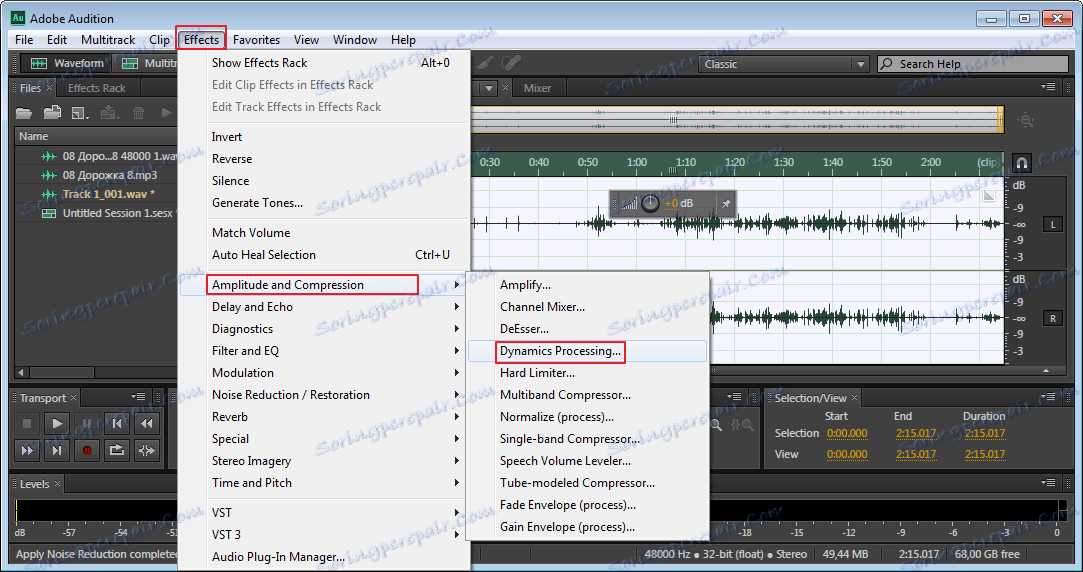Click the Import File icon

coord(52,113)
